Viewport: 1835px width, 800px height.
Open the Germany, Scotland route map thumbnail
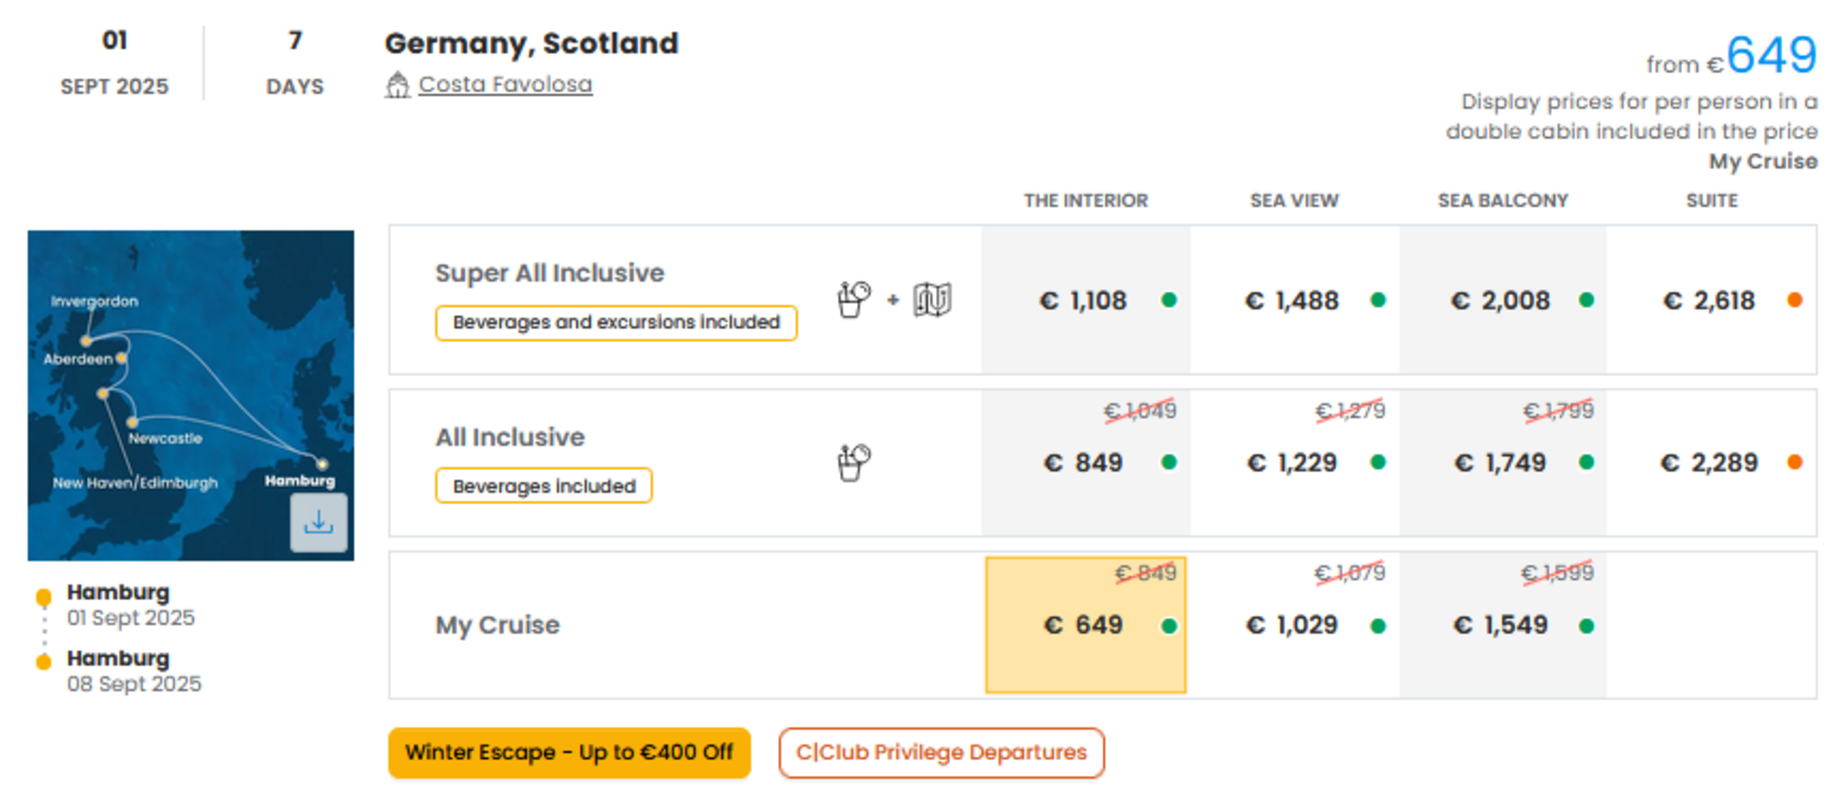click(x=191, y=395)
